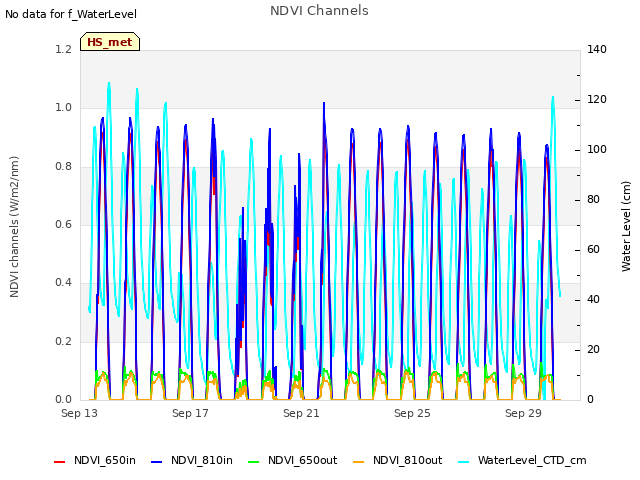The image size is (640, 480).
Task: Toggle the NDVI_810in legend entry
Action: coord(192,460)
